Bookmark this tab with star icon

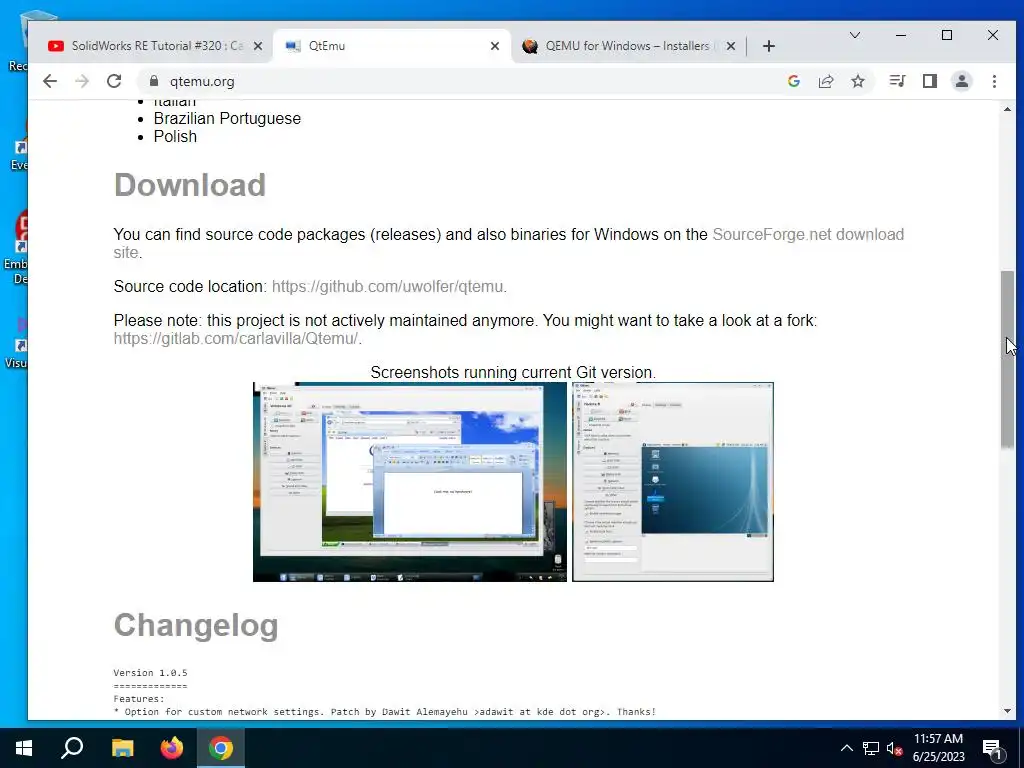point(858,81)
